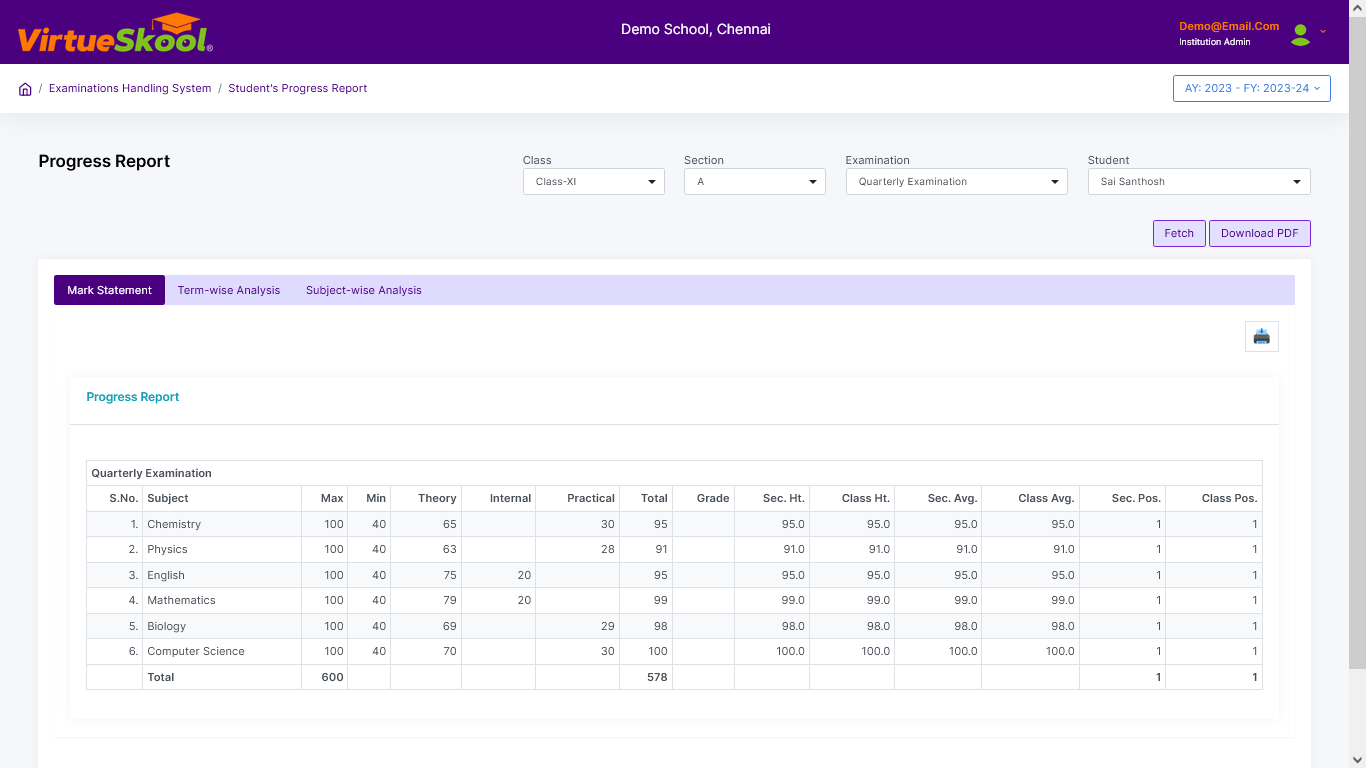Open the Examination dropdown
The width and height of the screenshot is (1366, 768).
click(957, 181)
